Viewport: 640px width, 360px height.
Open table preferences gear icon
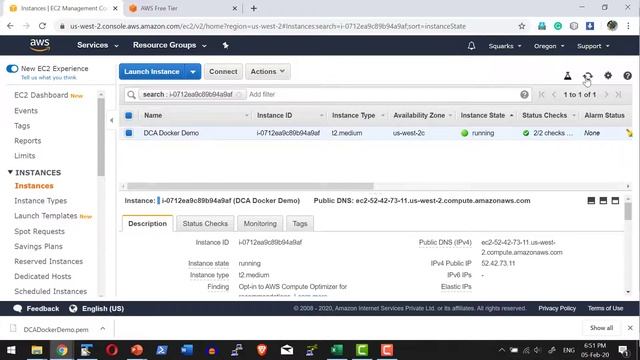[x=608, y=76]
